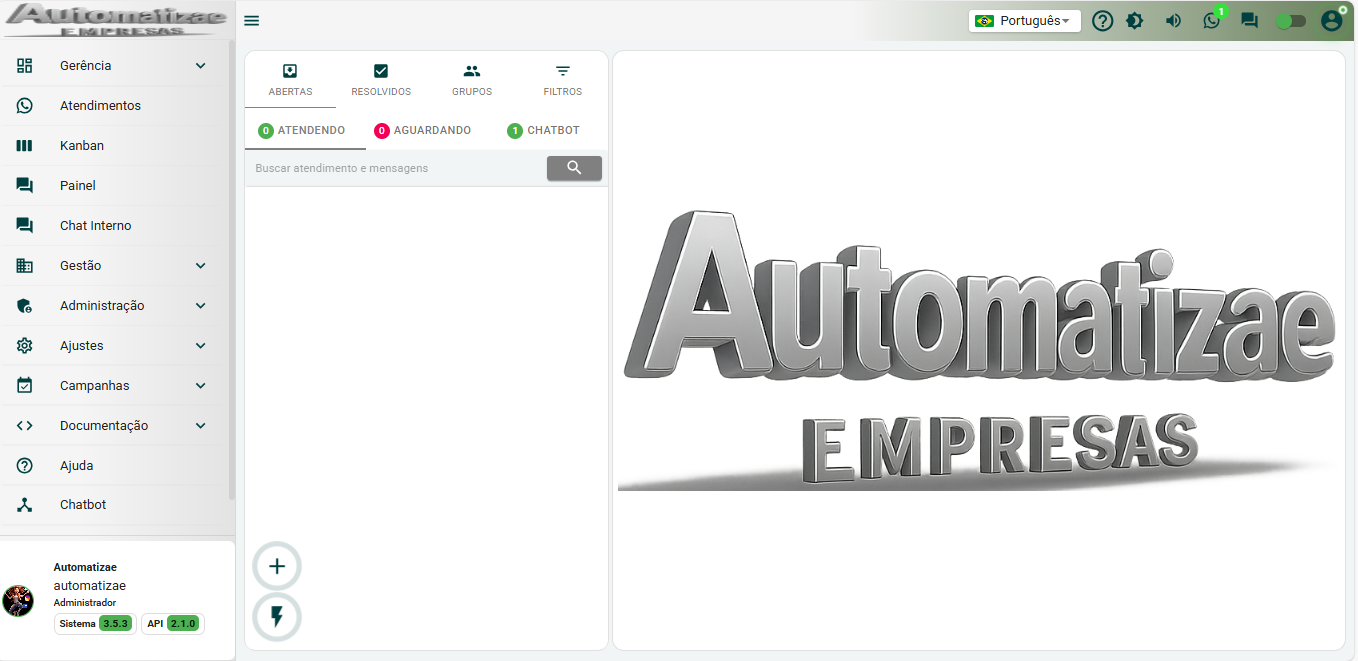Click the new ticket plus button
Viewport: 1358px width, 661px height.
pos(276,566)
